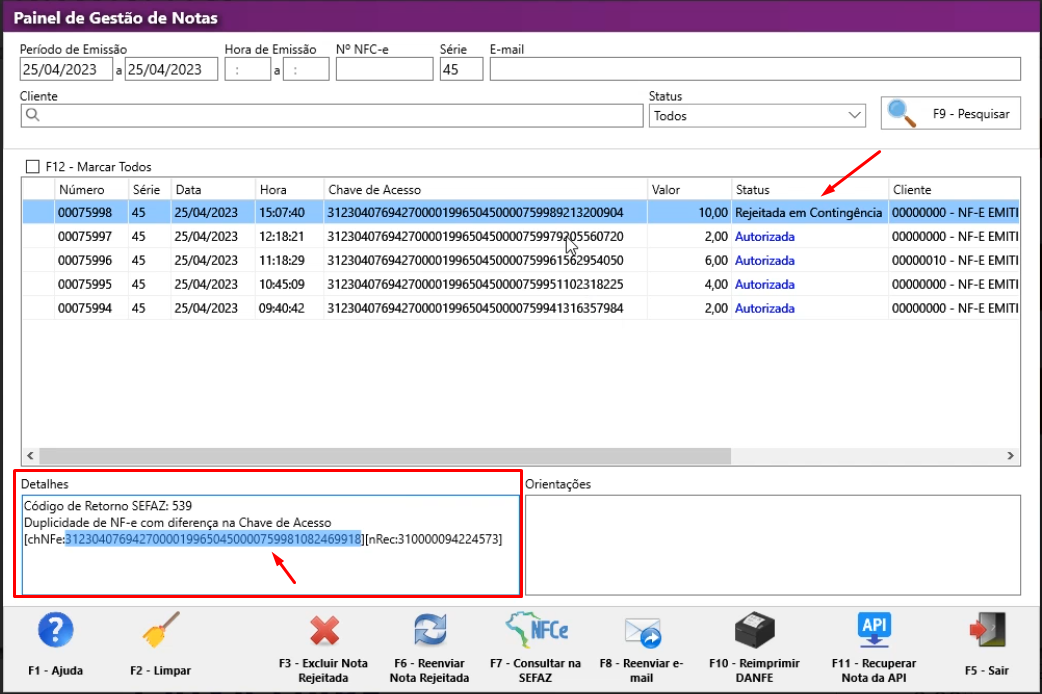Click the start Período de Emissão date field

(66, 69)
